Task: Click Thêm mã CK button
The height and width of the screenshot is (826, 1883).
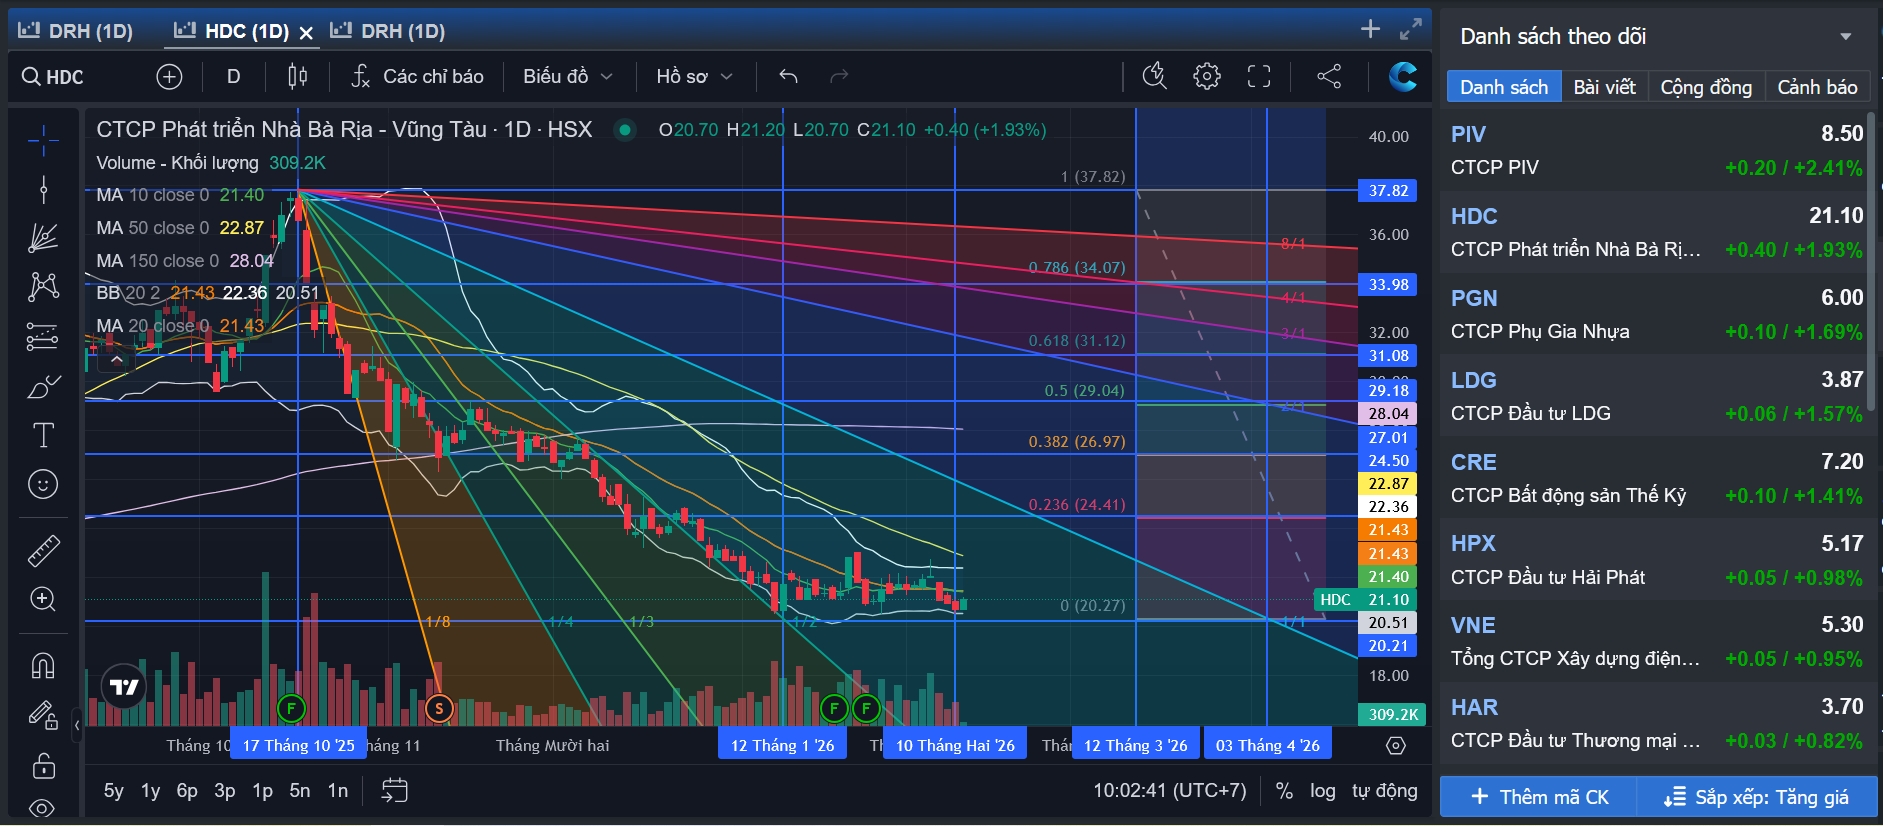Action: [1539, 797]
